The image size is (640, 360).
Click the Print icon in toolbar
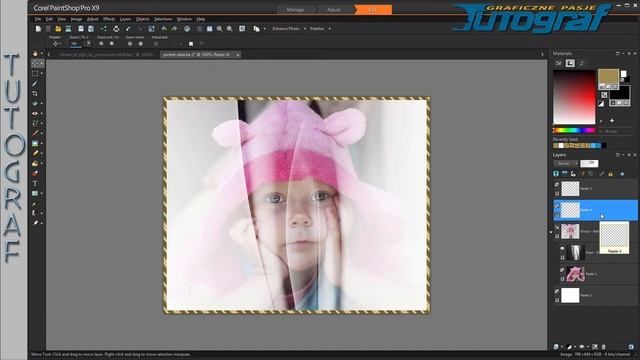116,29
